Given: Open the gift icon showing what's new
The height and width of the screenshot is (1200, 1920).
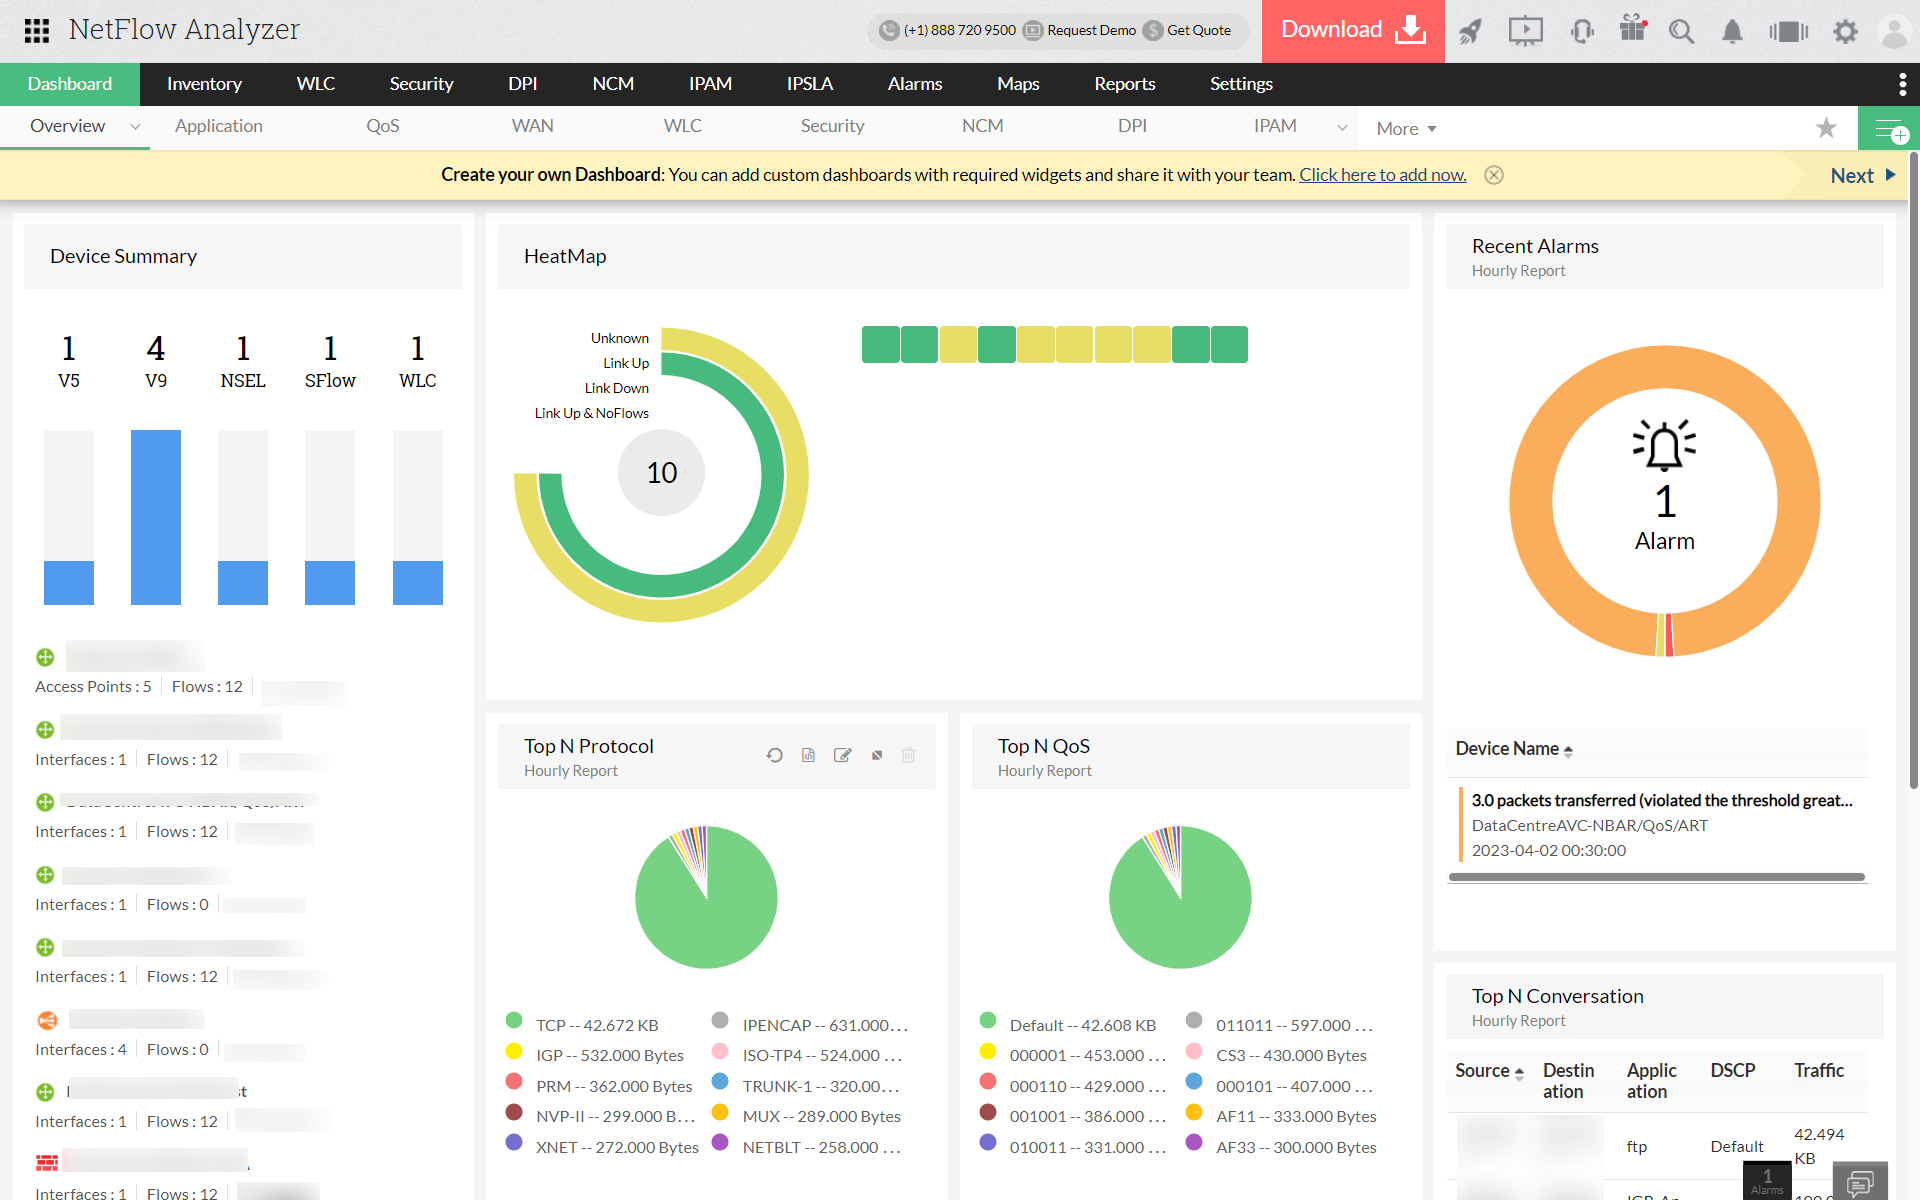Looking at the screenshot, I should (1632, 31).
